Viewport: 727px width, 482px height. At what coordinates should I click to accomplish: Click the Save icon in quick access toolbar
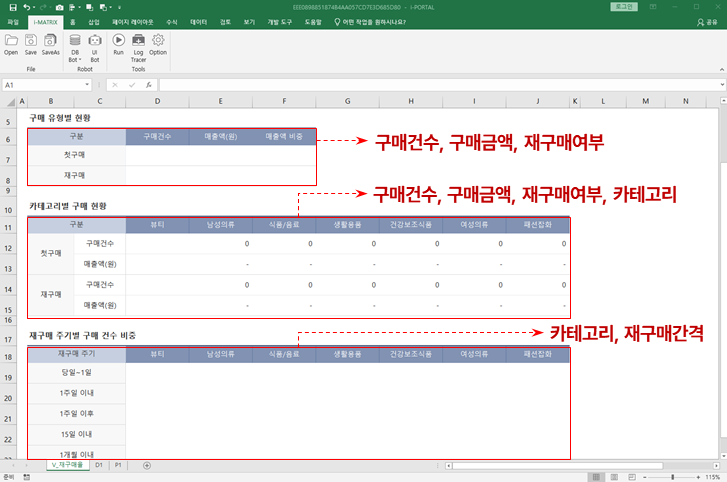pos(13,7)
